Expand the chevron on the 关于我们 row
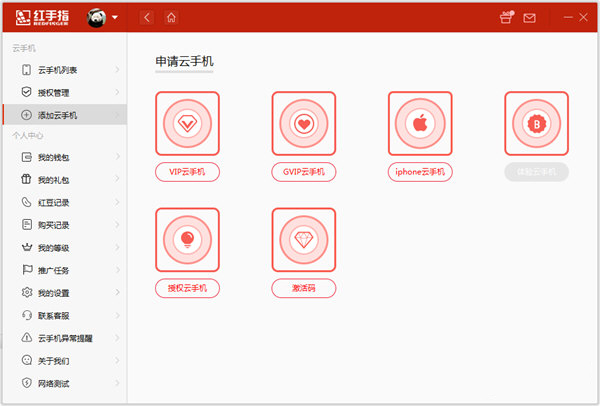The height and width of the screenshot is (406, 600). [117, 360]
